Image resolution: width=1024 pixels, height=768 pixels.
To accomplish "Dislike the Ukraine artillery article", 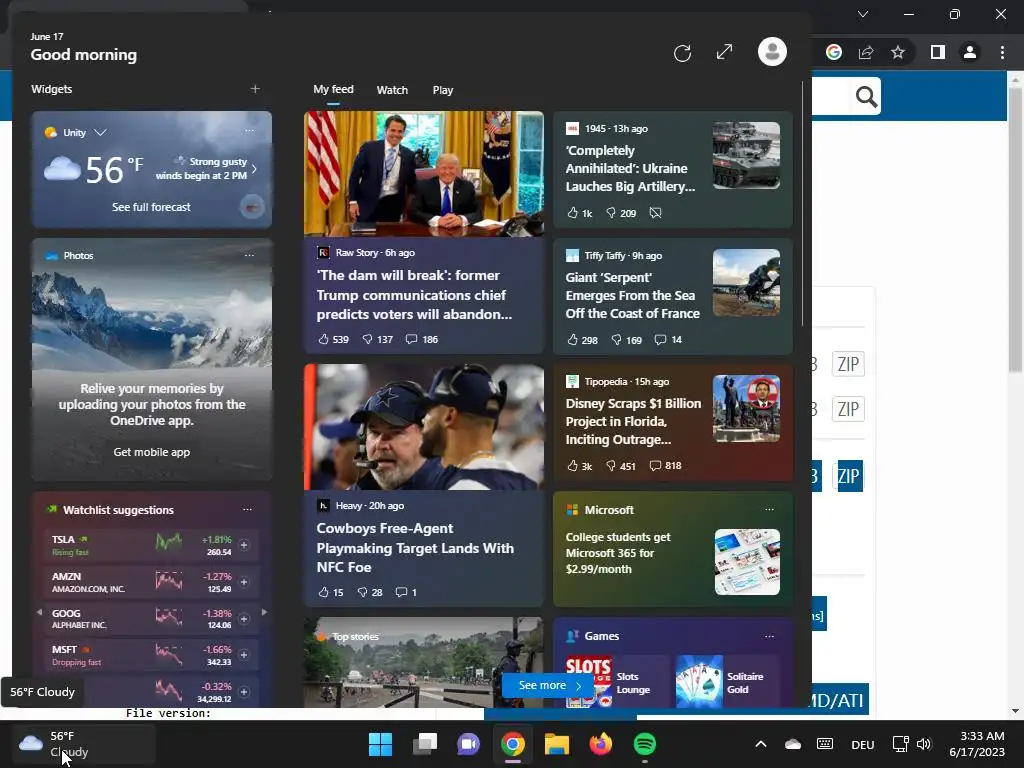I will (x=621, y=213).
